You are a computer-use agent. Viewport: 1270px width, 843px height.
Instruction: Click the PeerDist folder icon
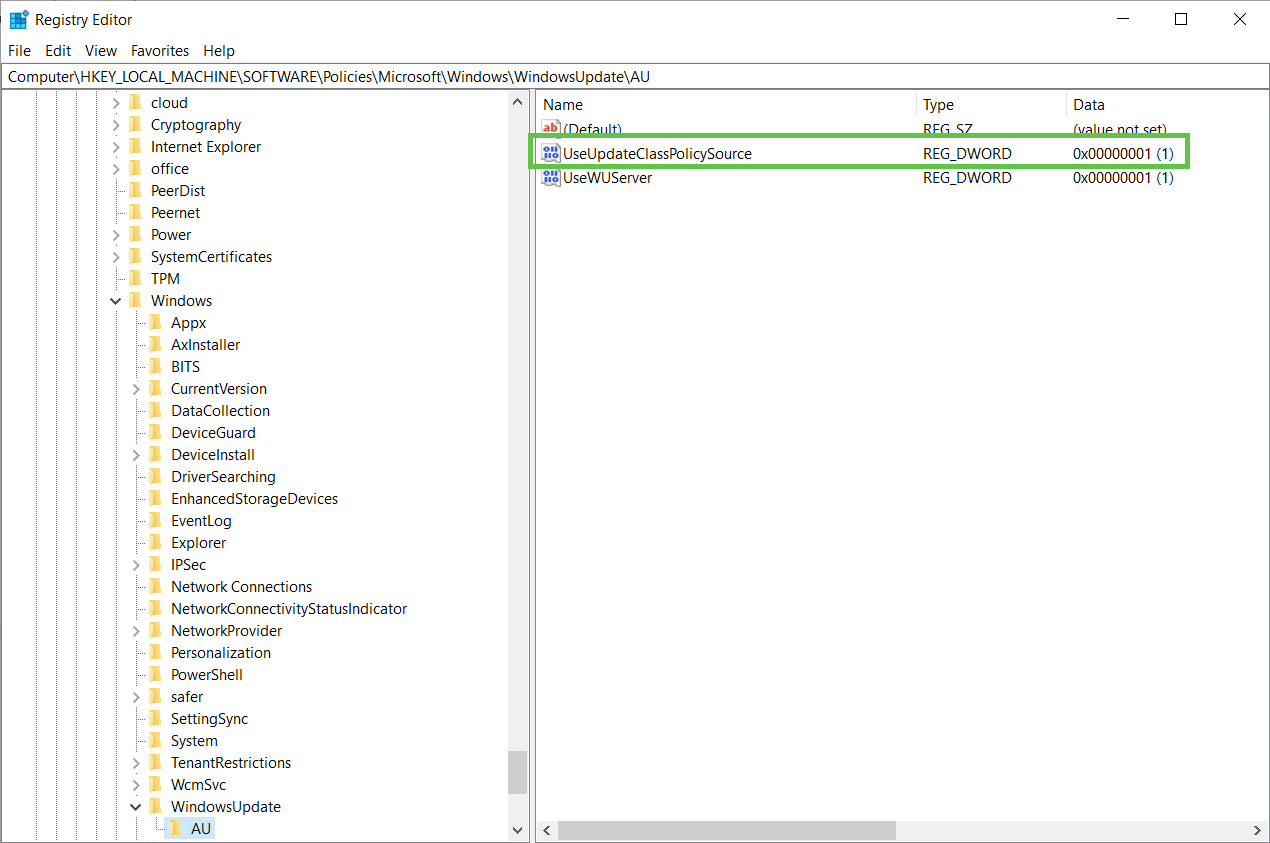135,190
